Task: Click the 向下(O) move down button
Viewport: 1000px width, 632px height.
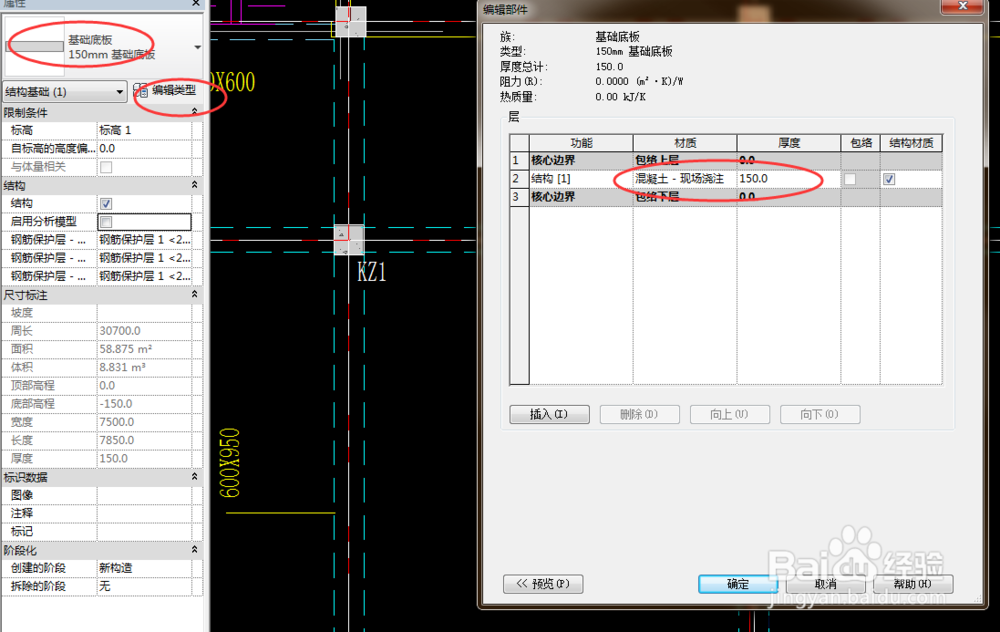Action: click(x=820, y=415)
